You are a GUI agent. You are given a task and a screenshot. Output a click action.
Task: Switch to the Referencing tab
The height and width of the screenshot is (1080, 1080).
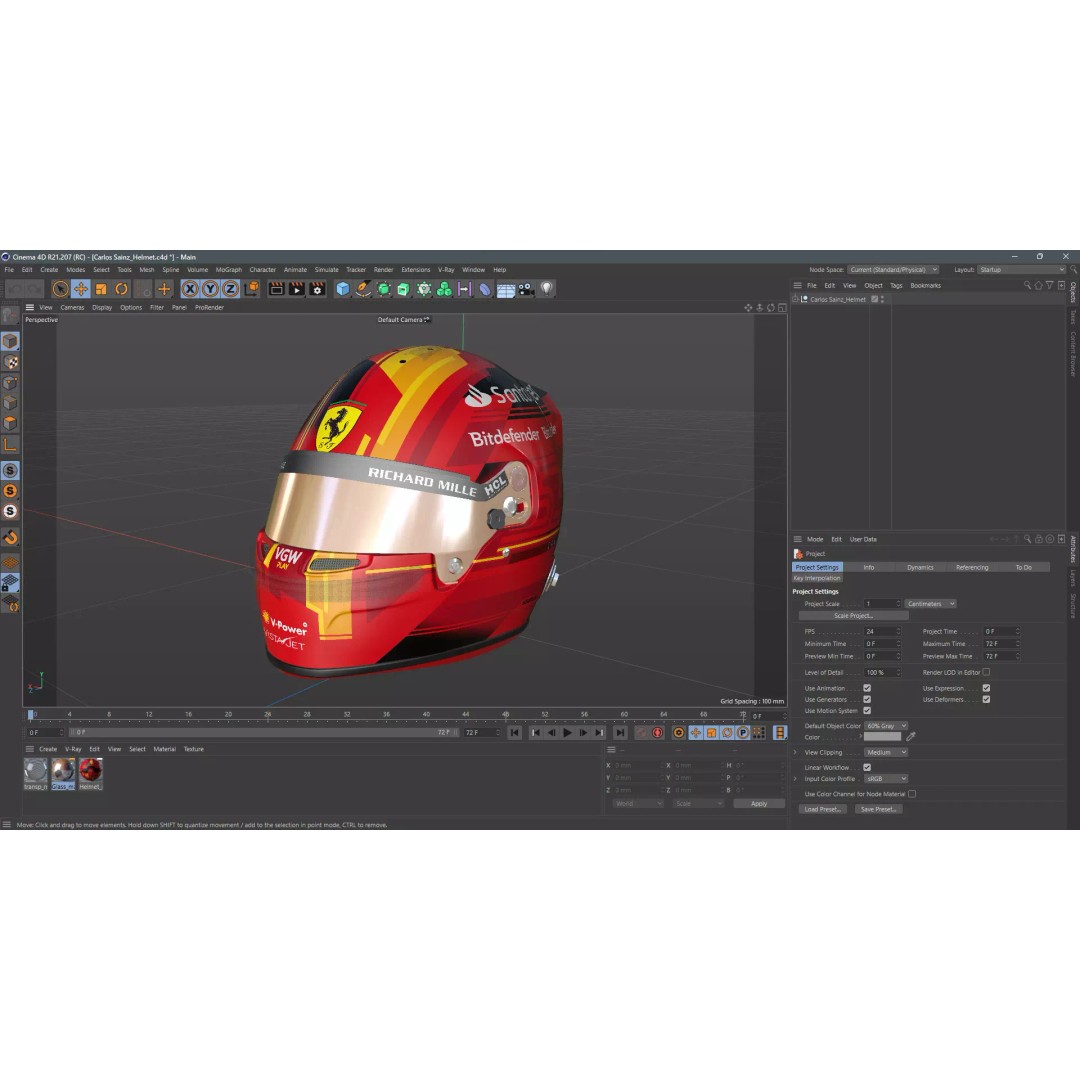point(972,568)
